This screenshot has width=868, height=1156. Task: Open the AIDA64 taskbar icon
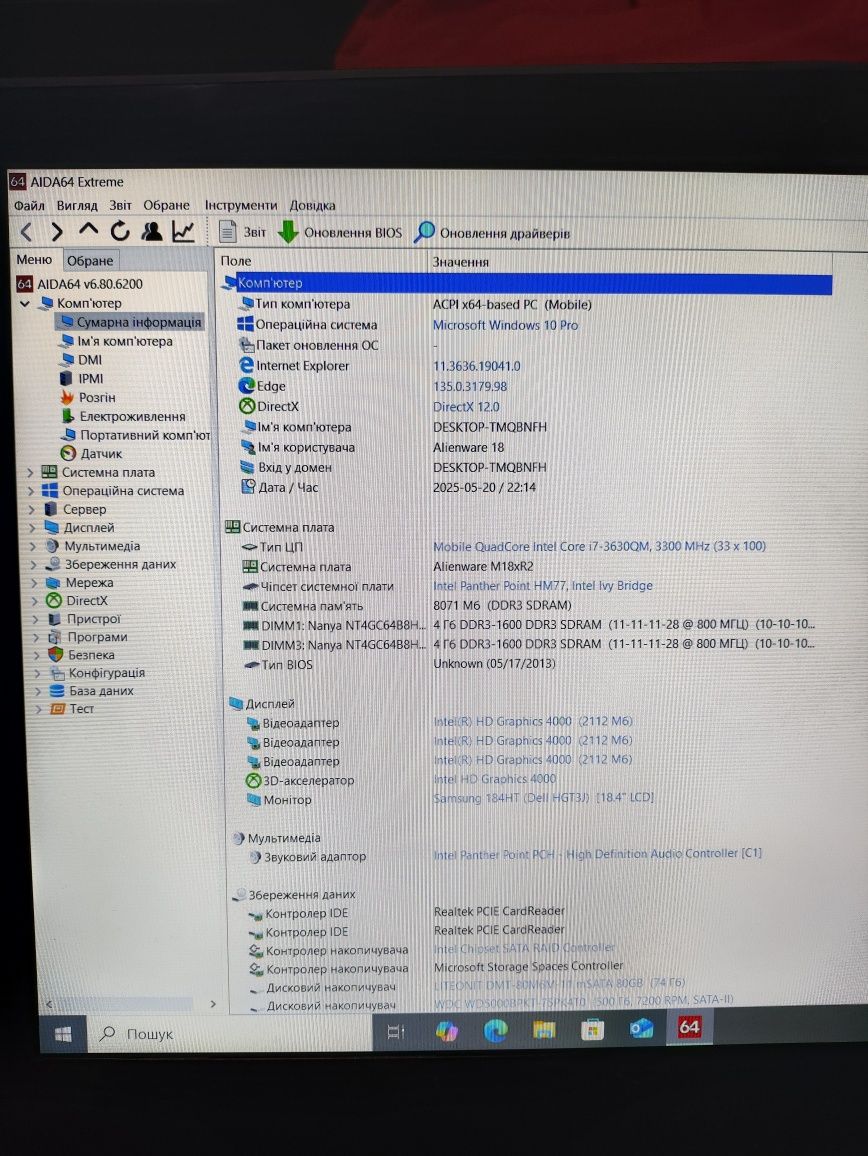689,1027
